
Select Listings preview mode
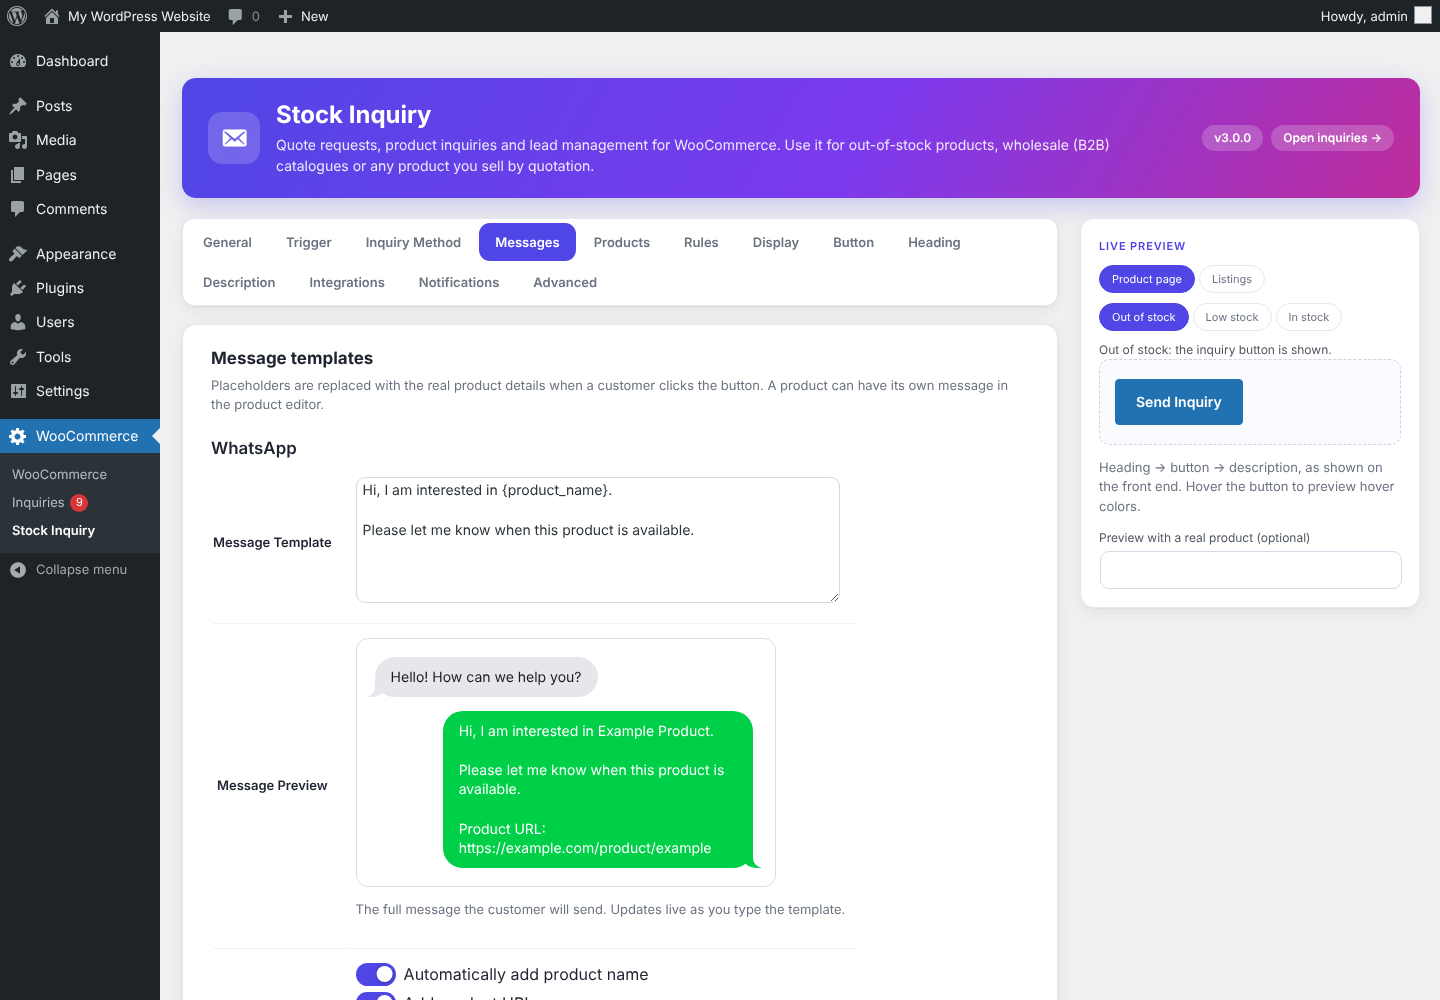(x=1231, y=279)
